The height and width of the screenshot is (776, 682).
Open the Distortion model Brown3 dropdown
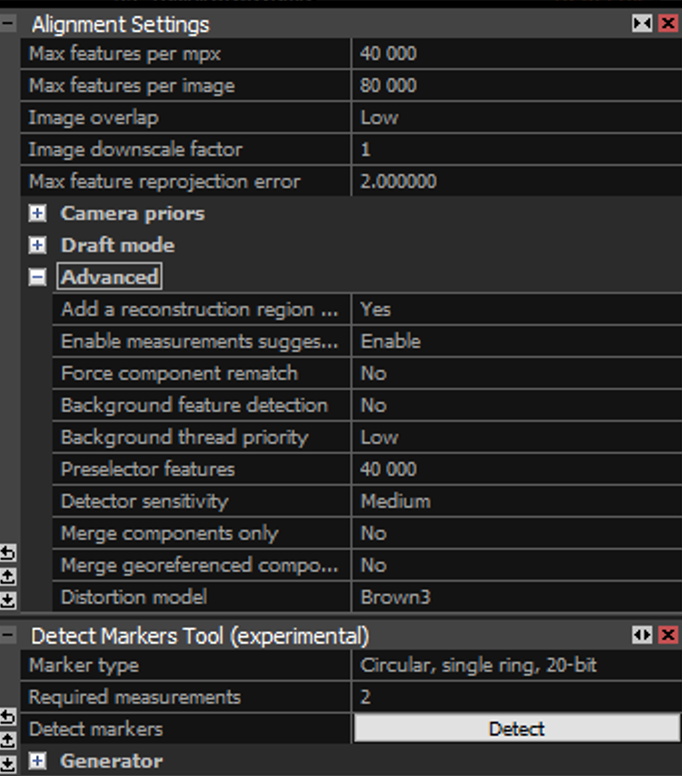(515, 597)
